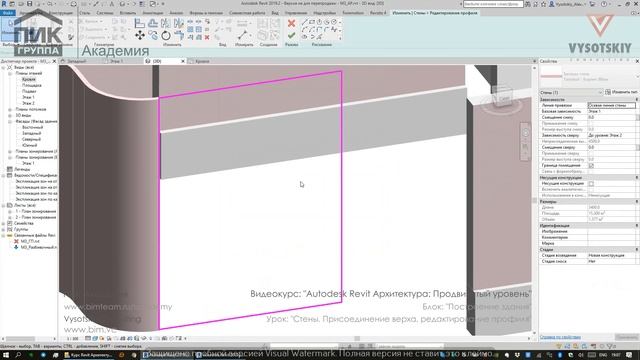This screenshot has width=640, height=360.
Task: Click the Edit Type icon in Properties
Action: pos(608,92)
